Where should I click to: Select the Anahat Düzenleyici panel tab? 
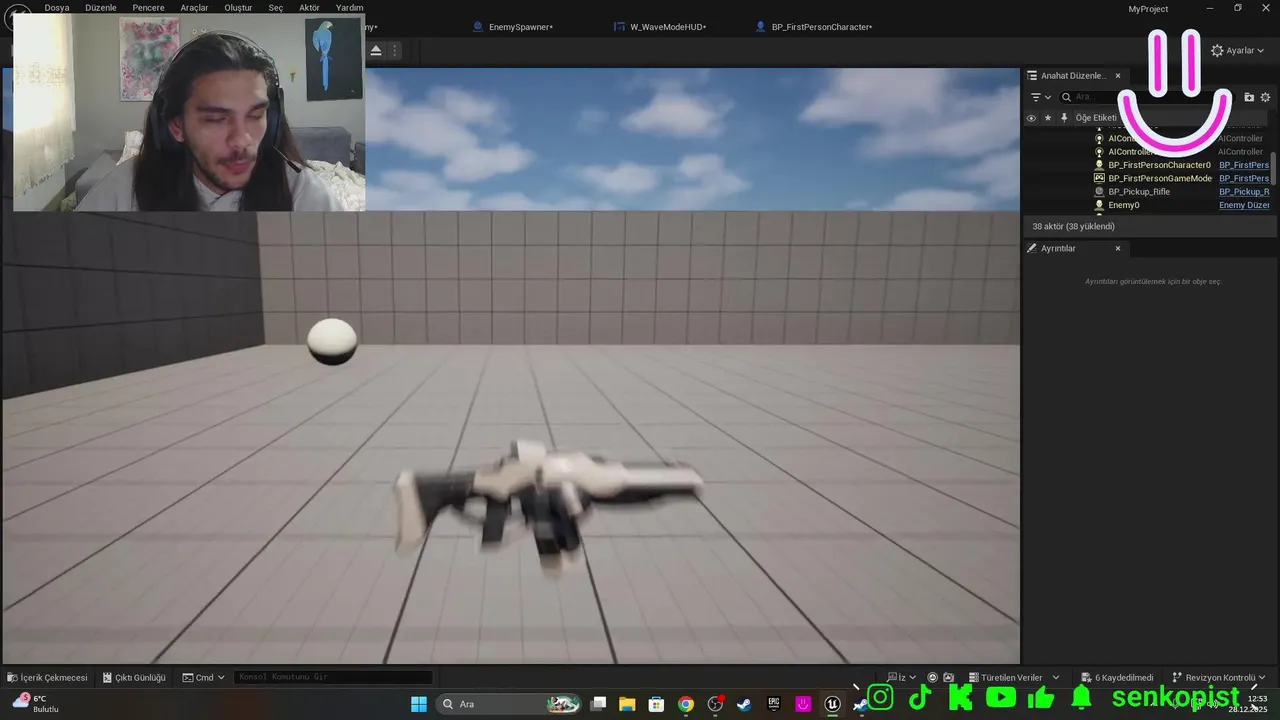click(x=1073, y=75)
